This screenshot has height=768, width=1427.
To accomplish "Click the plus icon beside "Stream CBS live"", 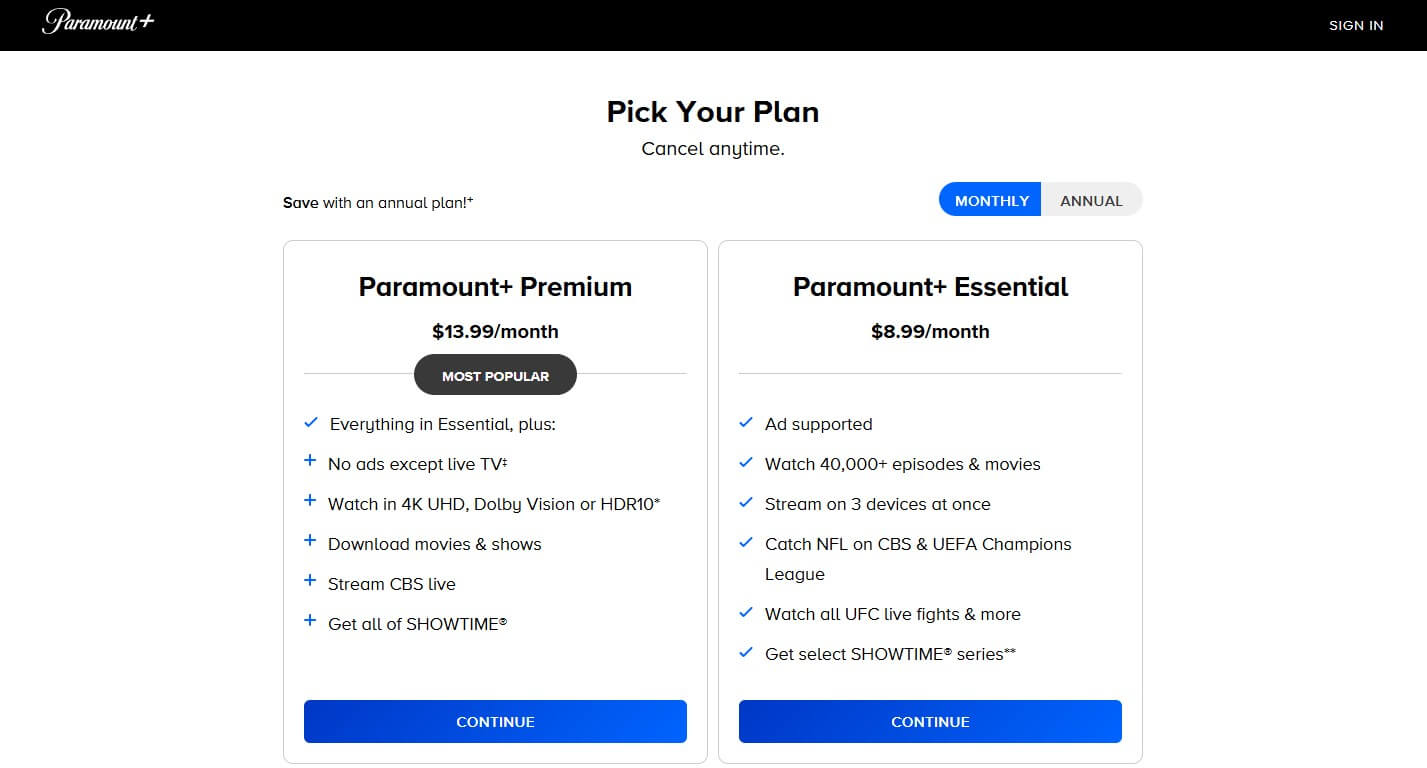I will tap(309, 580).
